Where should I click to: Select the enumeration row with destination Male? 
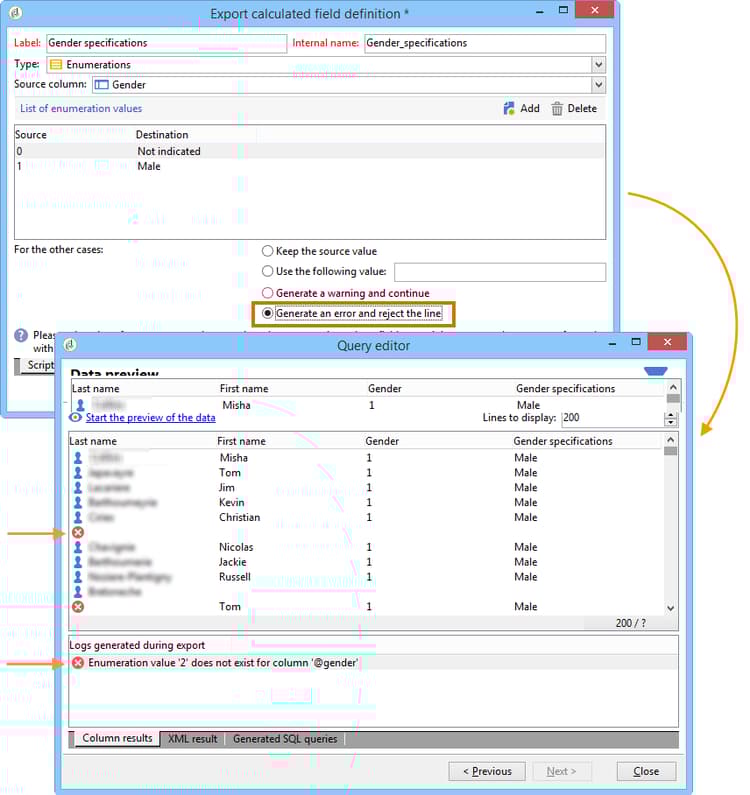(x=310, y=166)
